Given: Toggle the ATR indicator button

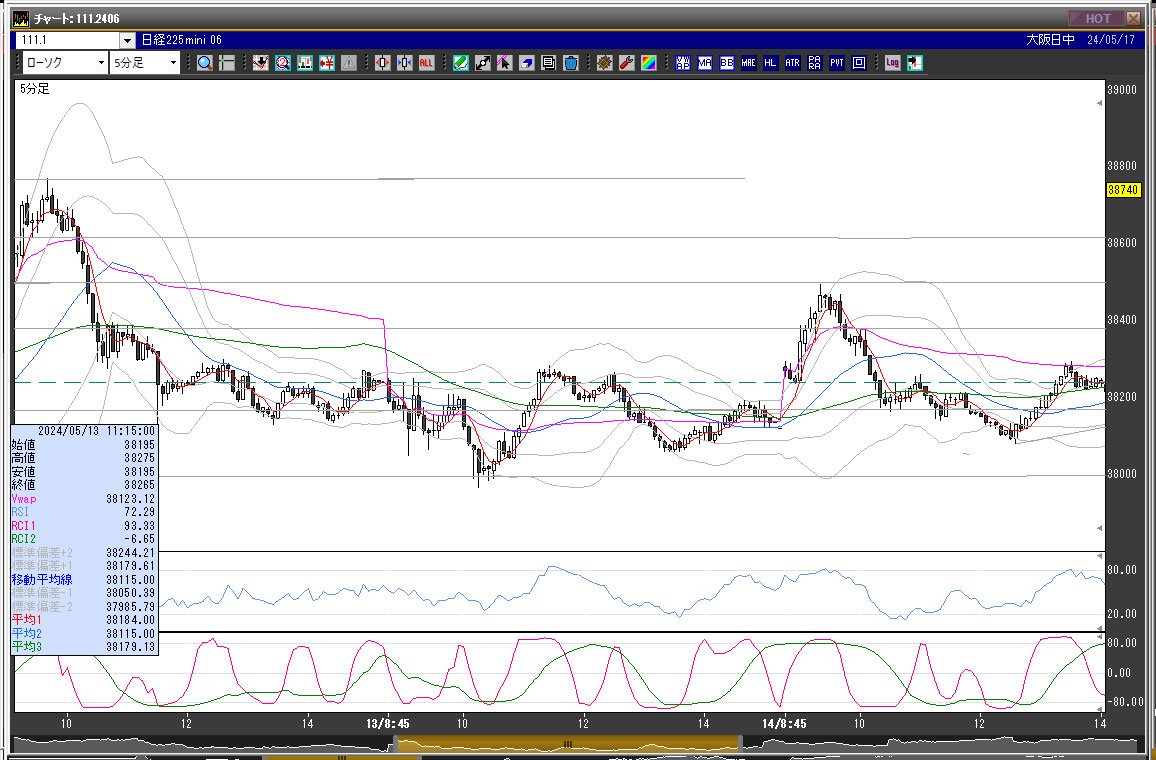Looking at the screenshot, I should pos(793,63).
